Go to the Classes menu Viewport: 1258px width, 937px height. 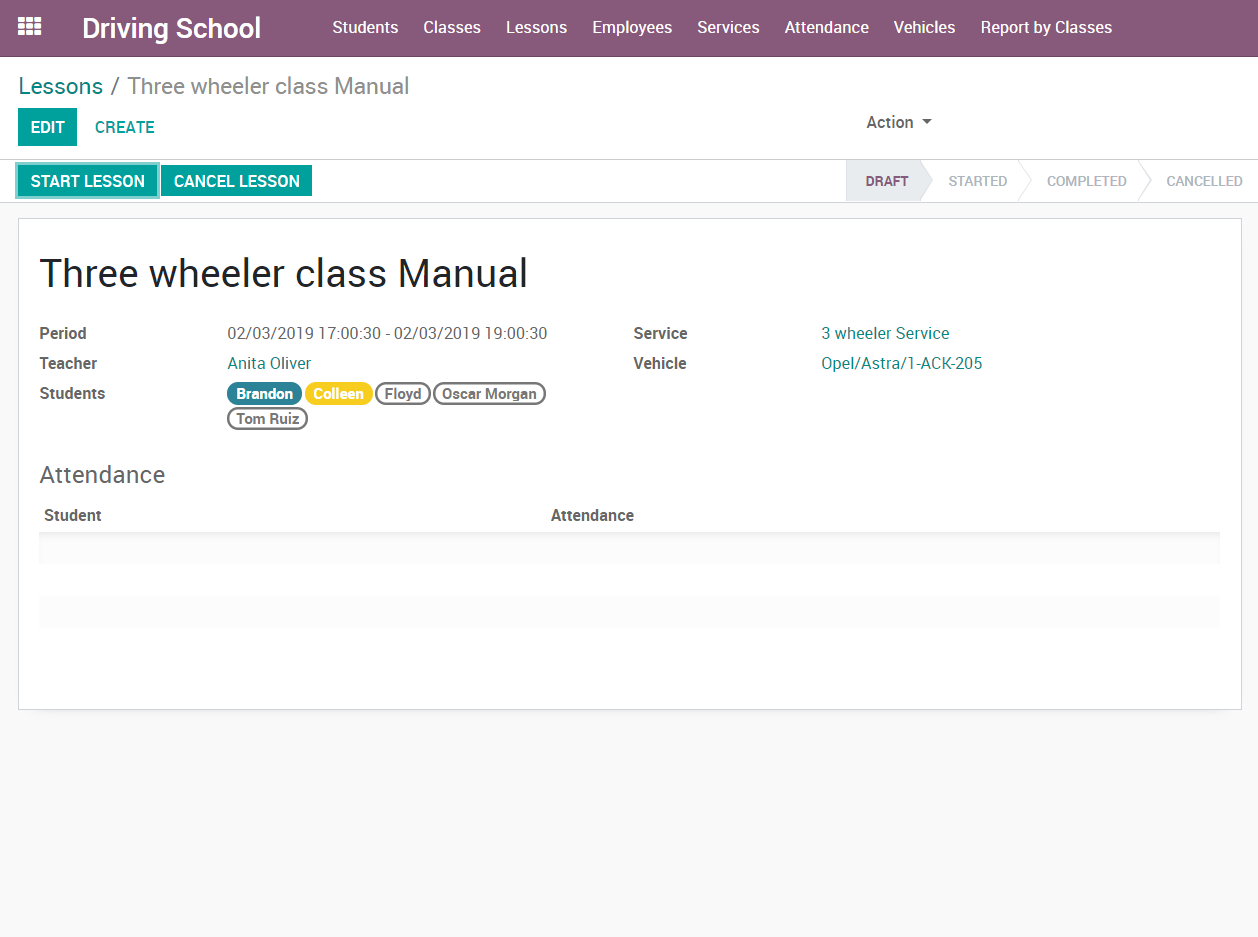(452, 28)
